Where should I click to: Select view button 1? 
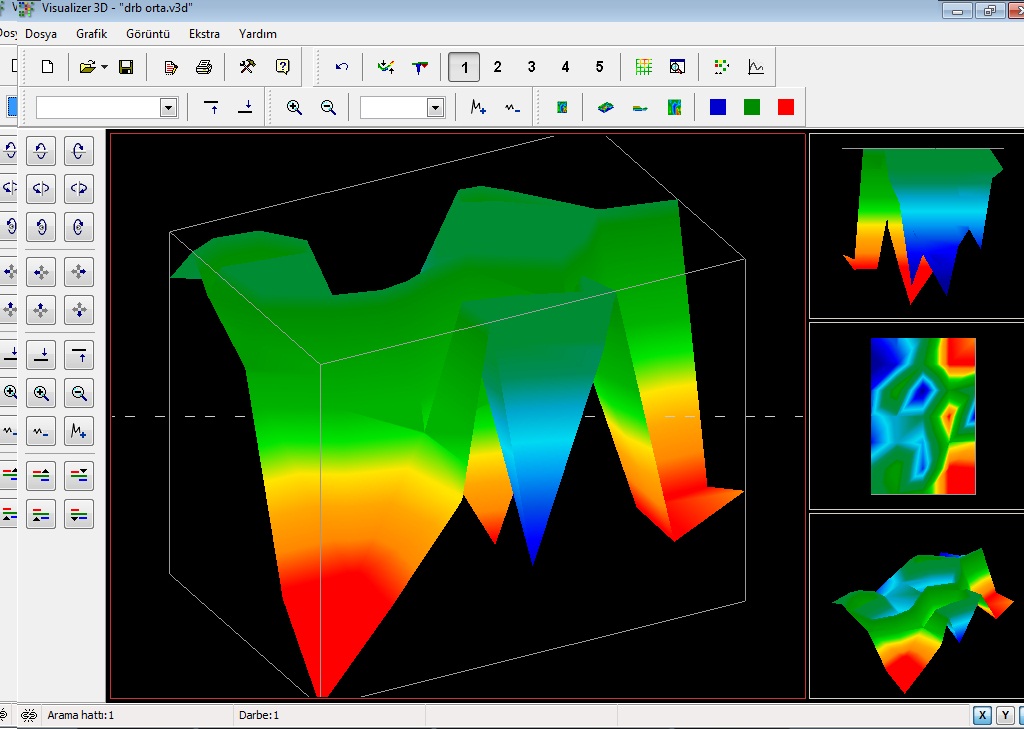pyautogui.click(x=463, y=67)
